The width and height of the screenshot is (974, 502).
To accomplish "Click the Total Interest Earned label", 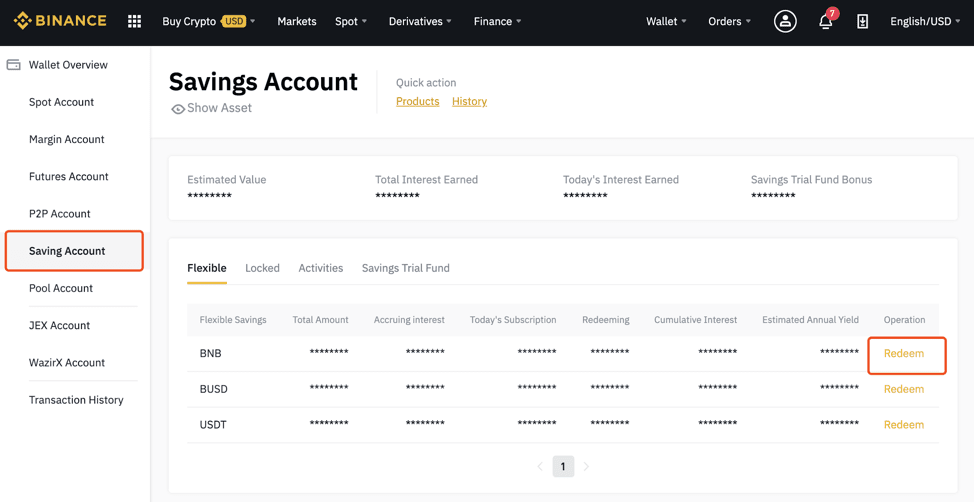I will point(427,180).
